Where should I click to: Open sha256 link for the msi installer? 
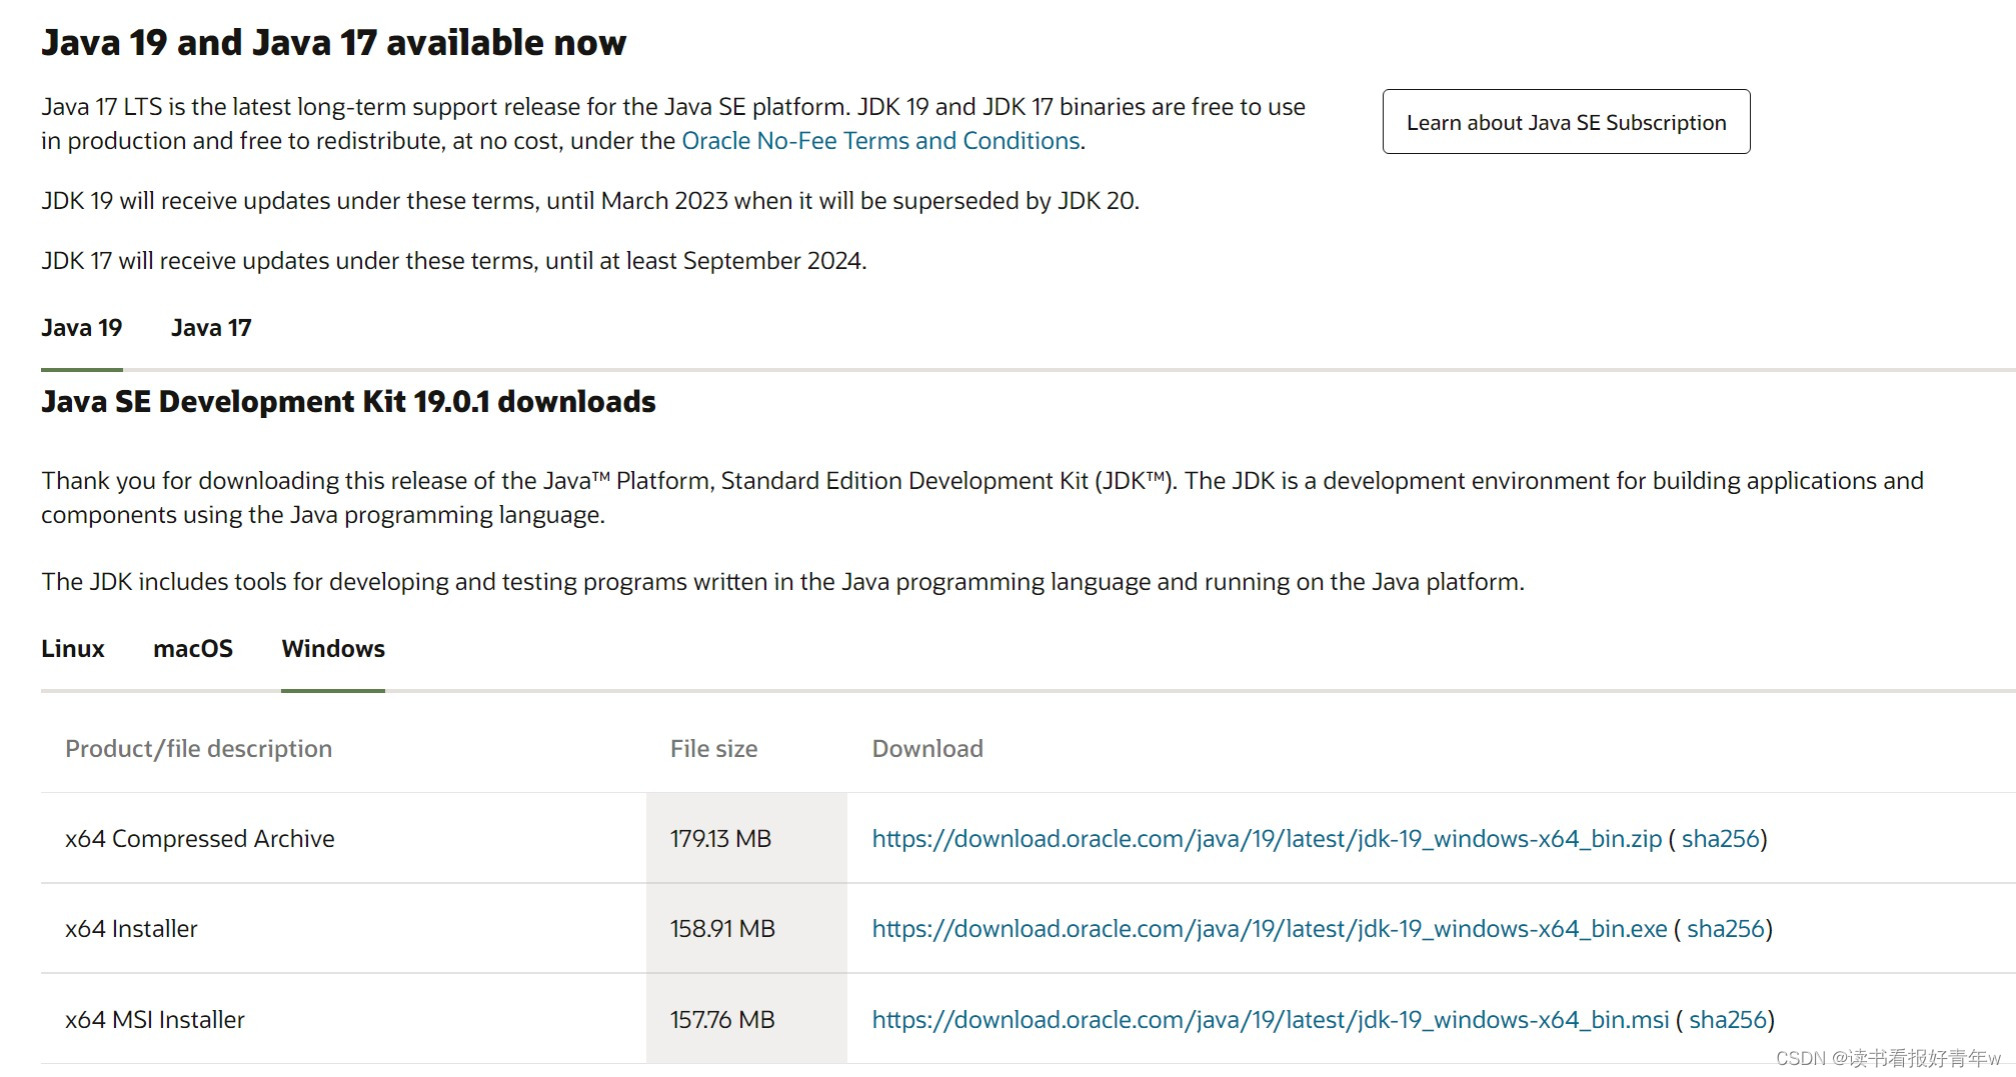1728,1020
